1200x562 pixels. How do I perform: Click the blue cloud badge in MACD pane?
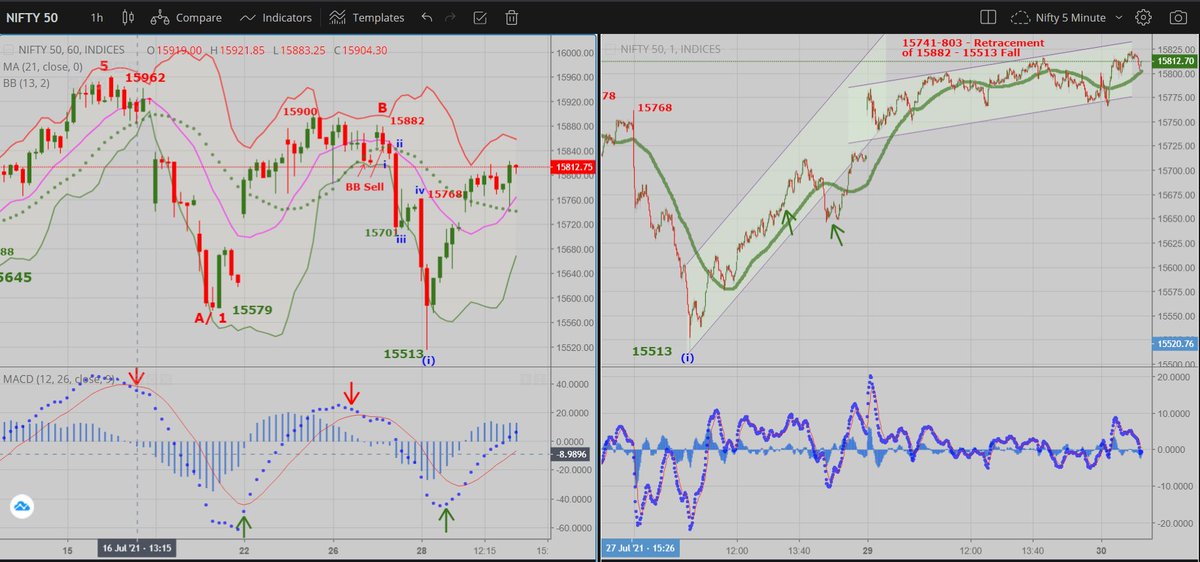[22, 507]
